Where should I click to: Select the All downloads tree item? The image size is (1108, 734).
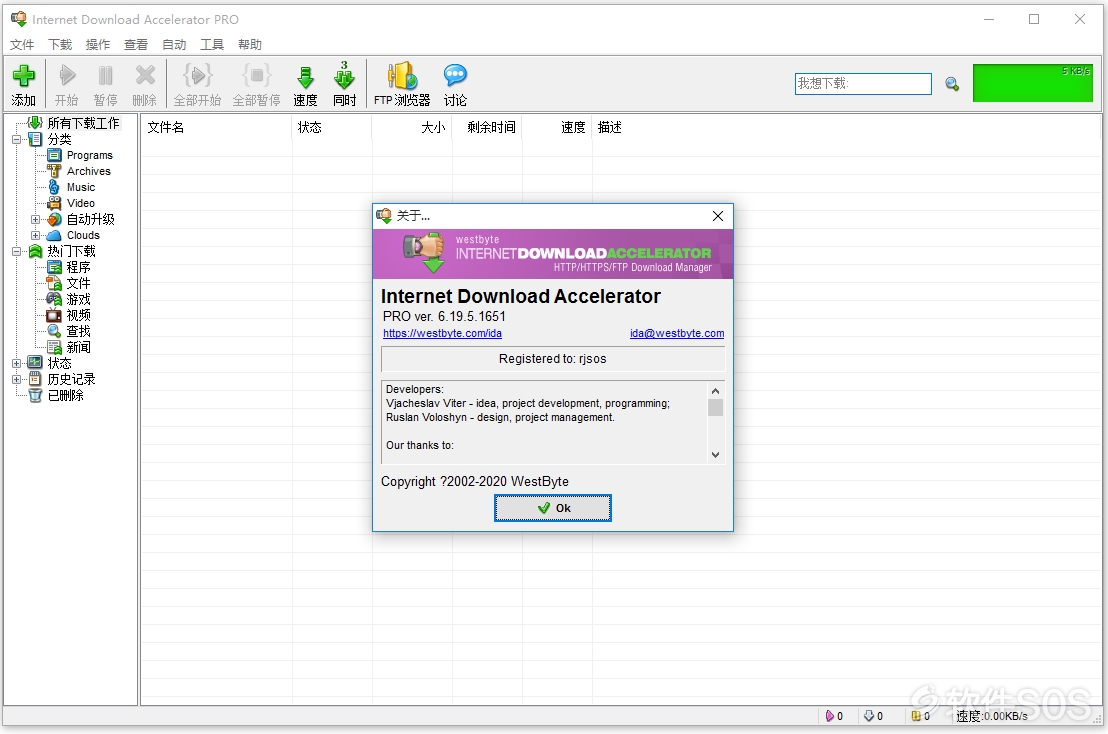tap(83, 123)
